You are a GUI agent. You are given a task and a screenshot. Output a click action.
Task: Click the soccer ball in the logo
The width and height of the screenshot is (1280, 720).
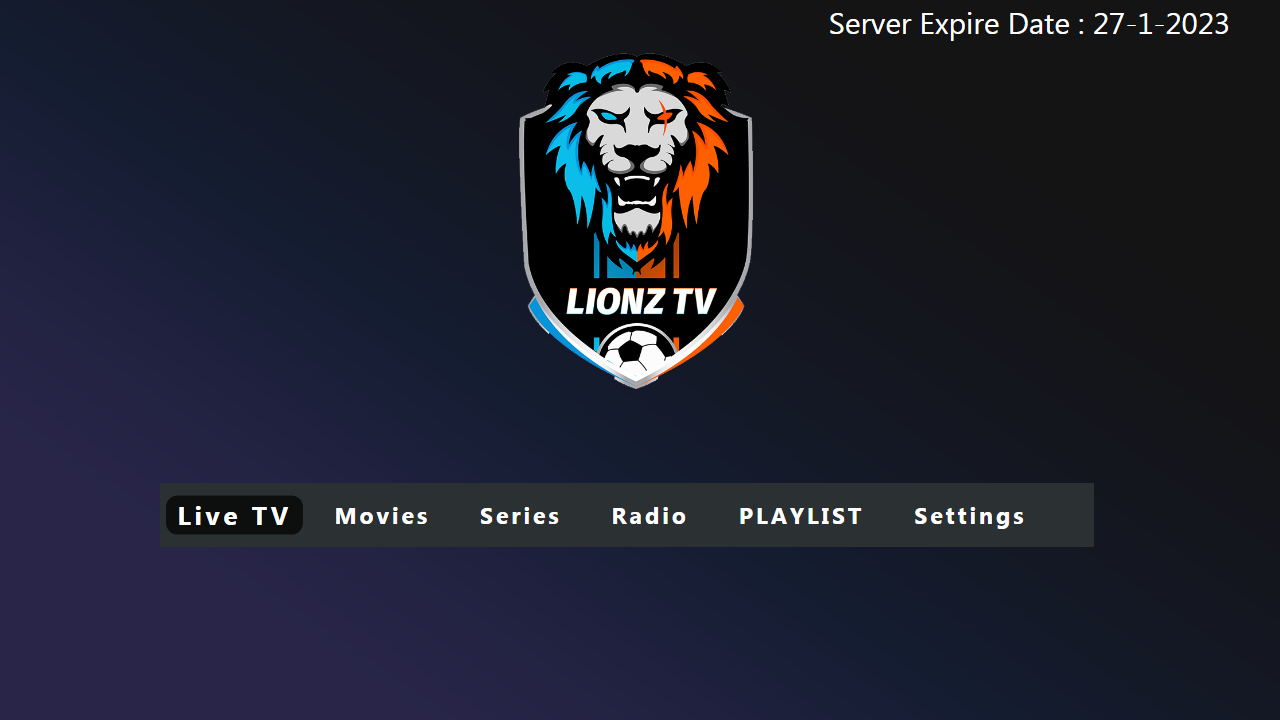(x=637, y=352)
